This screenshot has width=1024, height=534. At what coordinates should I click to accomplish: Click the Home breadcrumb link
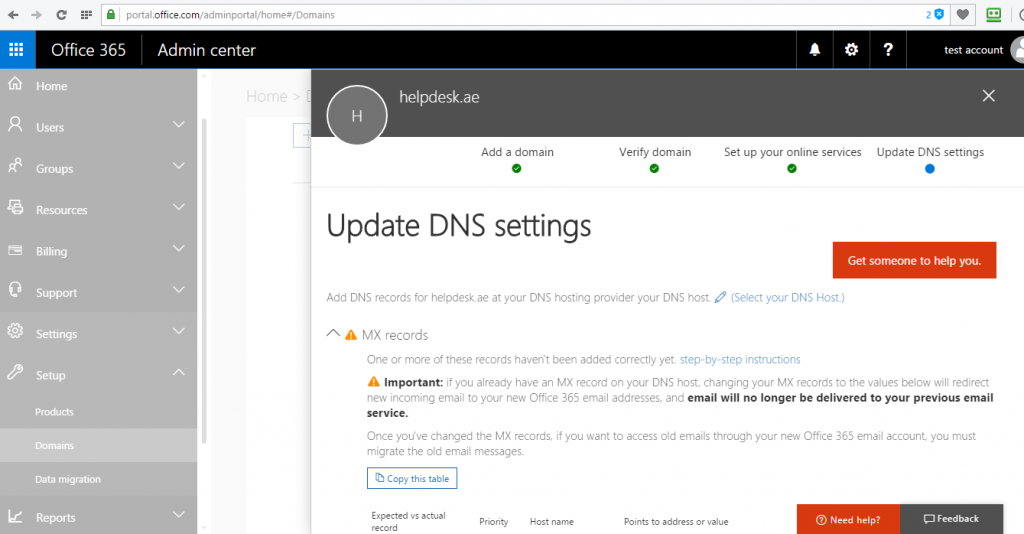pos(266,97)
